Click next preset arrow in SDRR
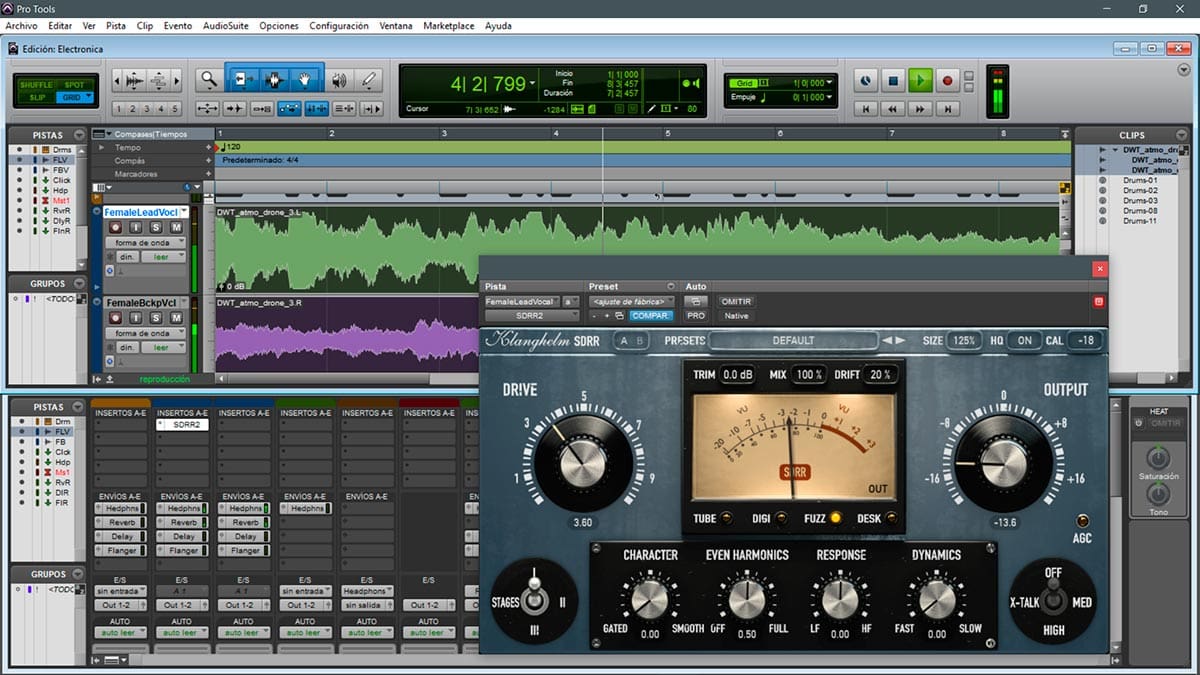Screen dimensions: 1200x675 pos(901,340)
